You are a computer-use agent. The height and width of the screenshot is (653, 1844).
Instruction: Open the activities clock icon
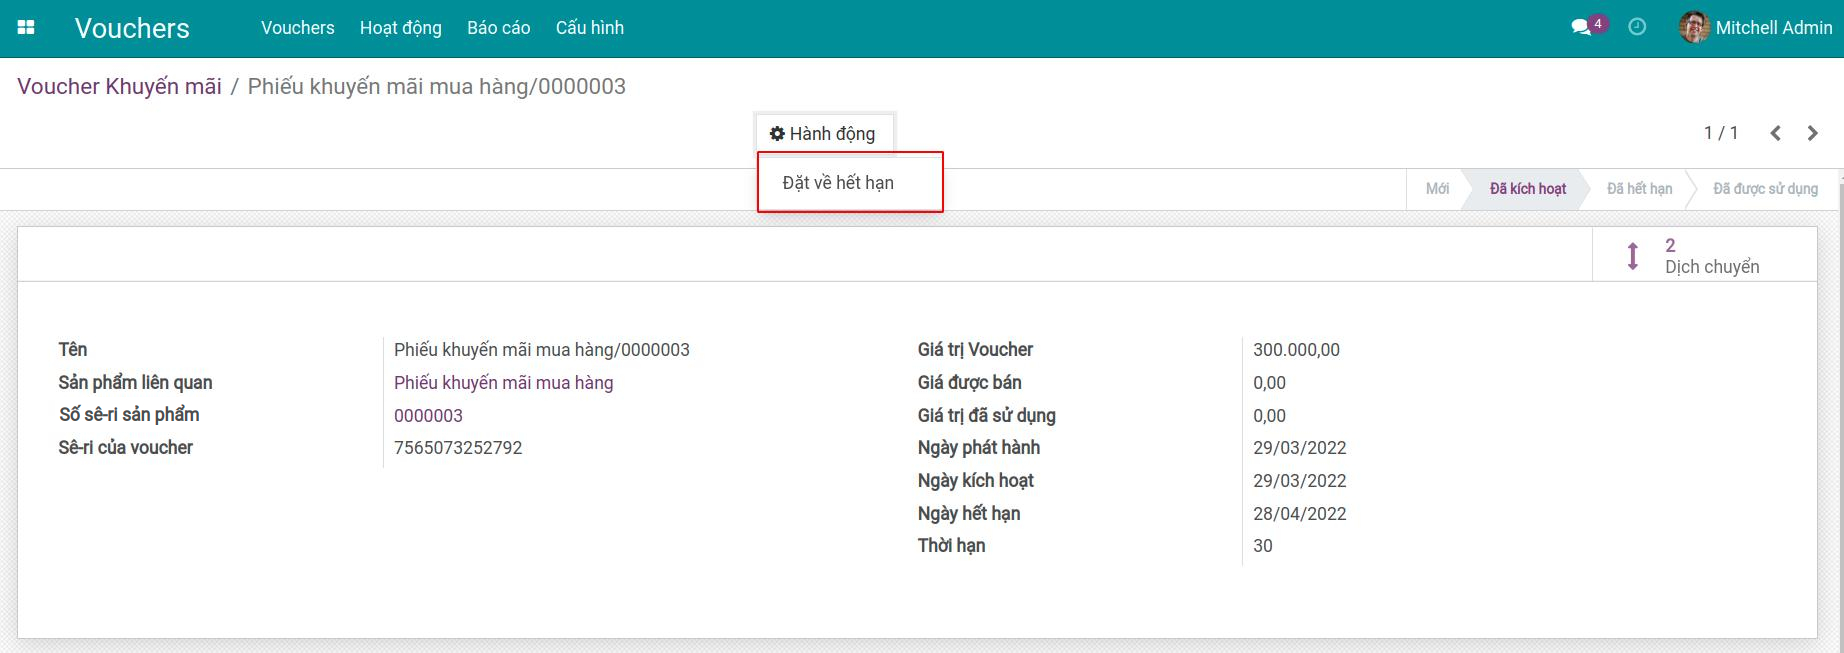coord(1637,28)
